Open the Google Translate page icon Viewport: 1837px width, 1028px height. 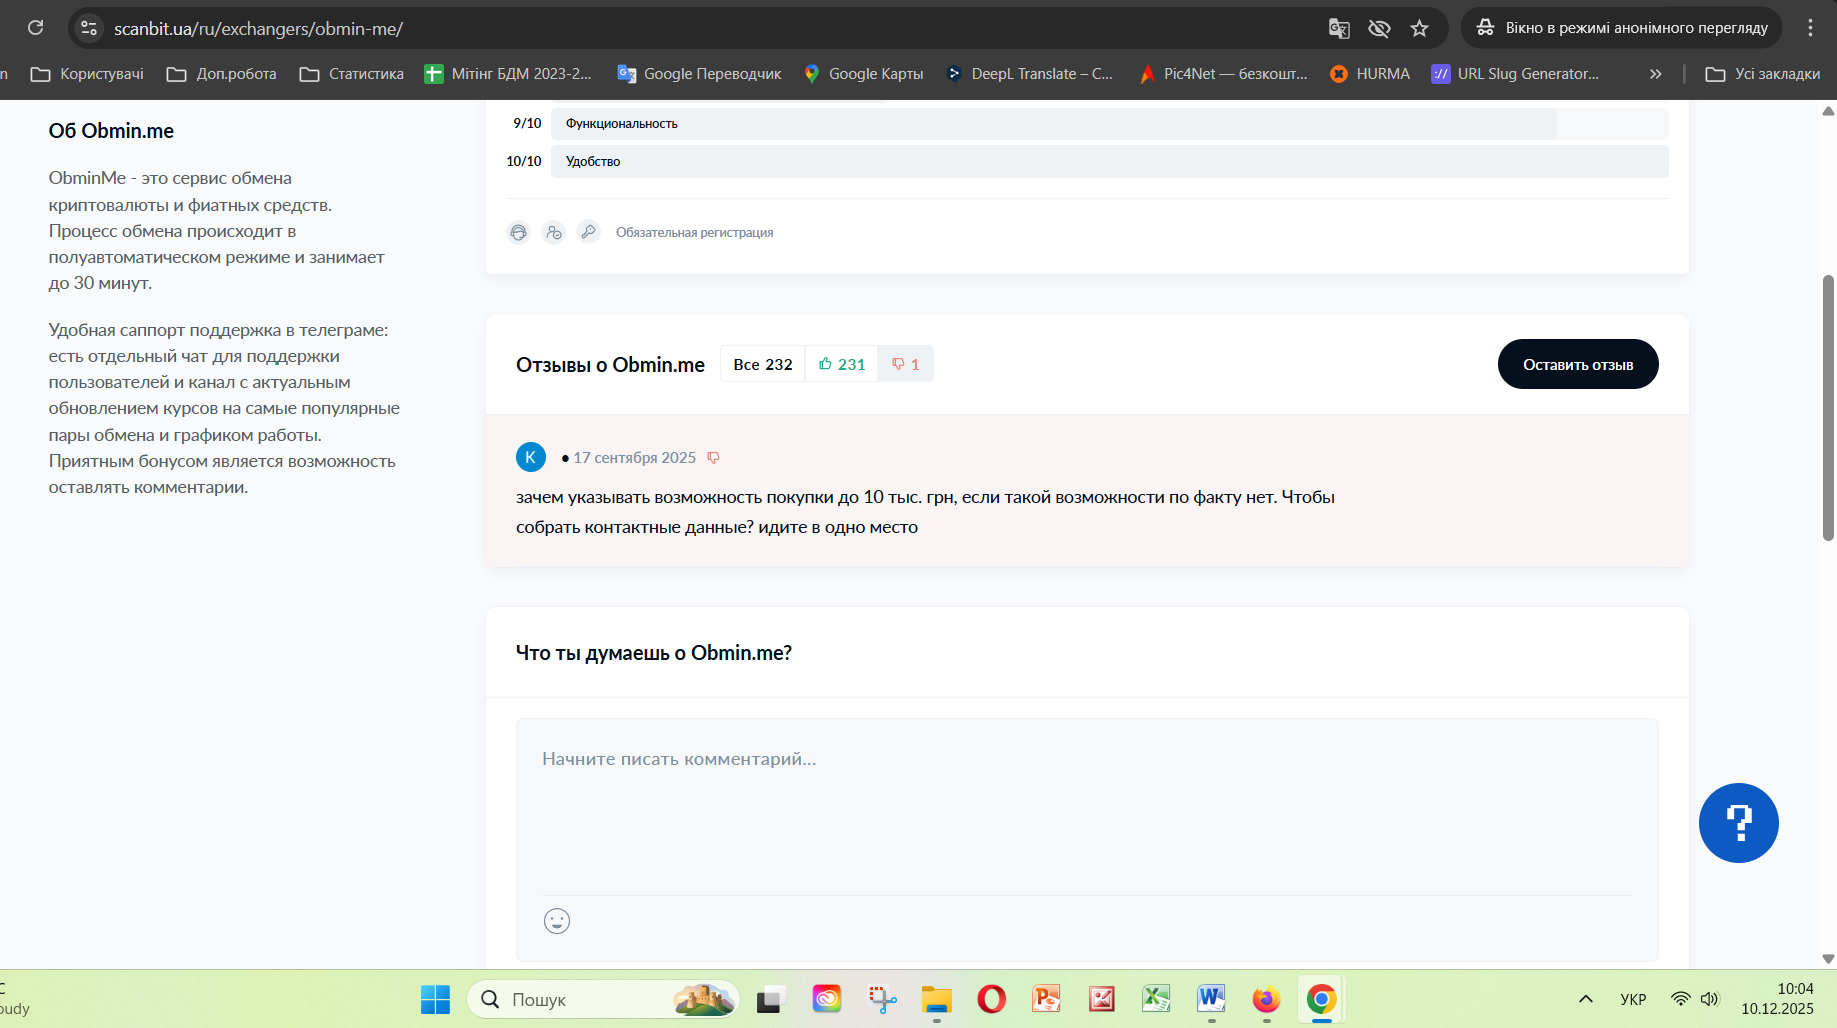click(1338, 28)
